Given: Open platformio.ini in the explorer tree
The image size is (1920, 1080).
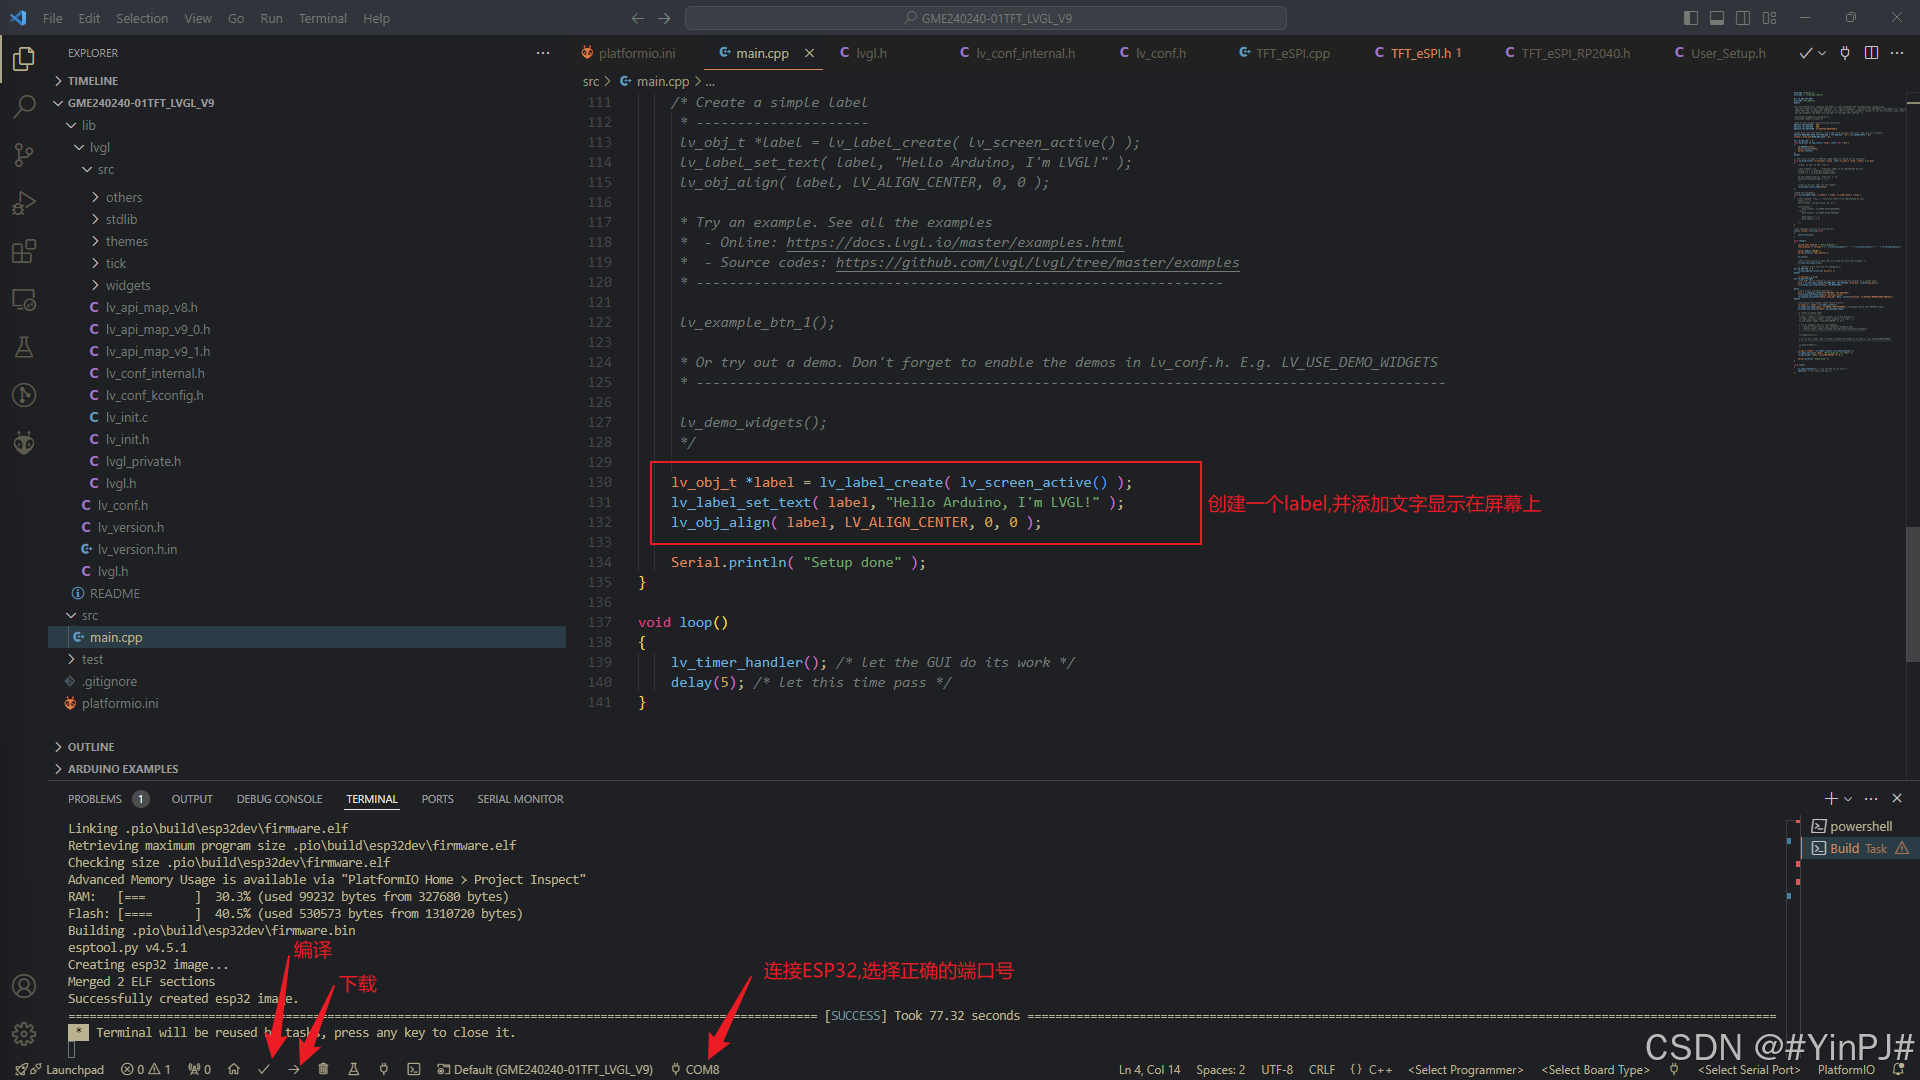Looking at the screenshot, I should [x=120, y=703].
